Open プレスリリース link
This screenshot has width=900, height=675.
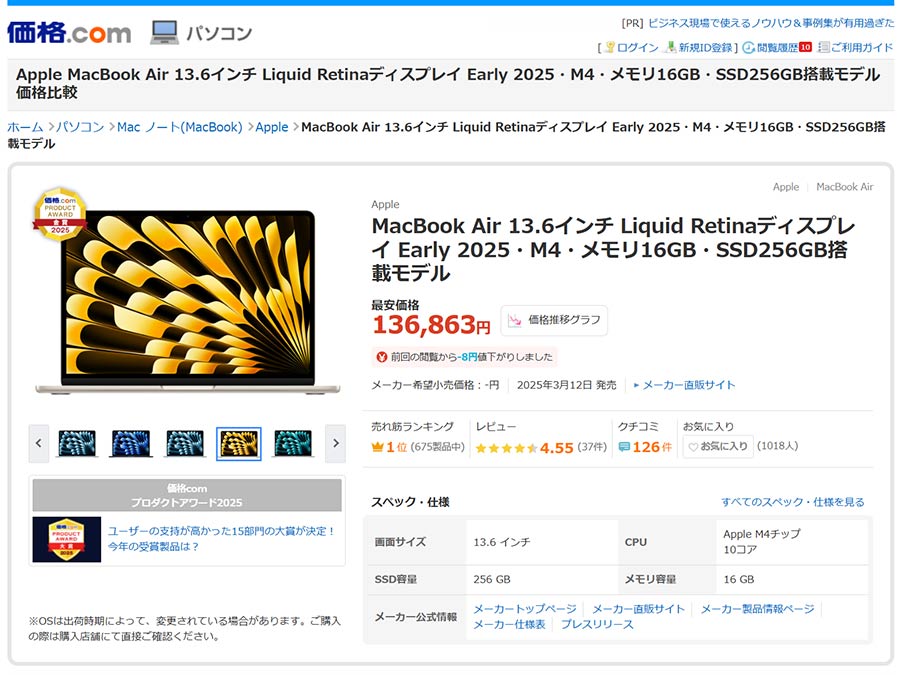click(x=597, y=624)
